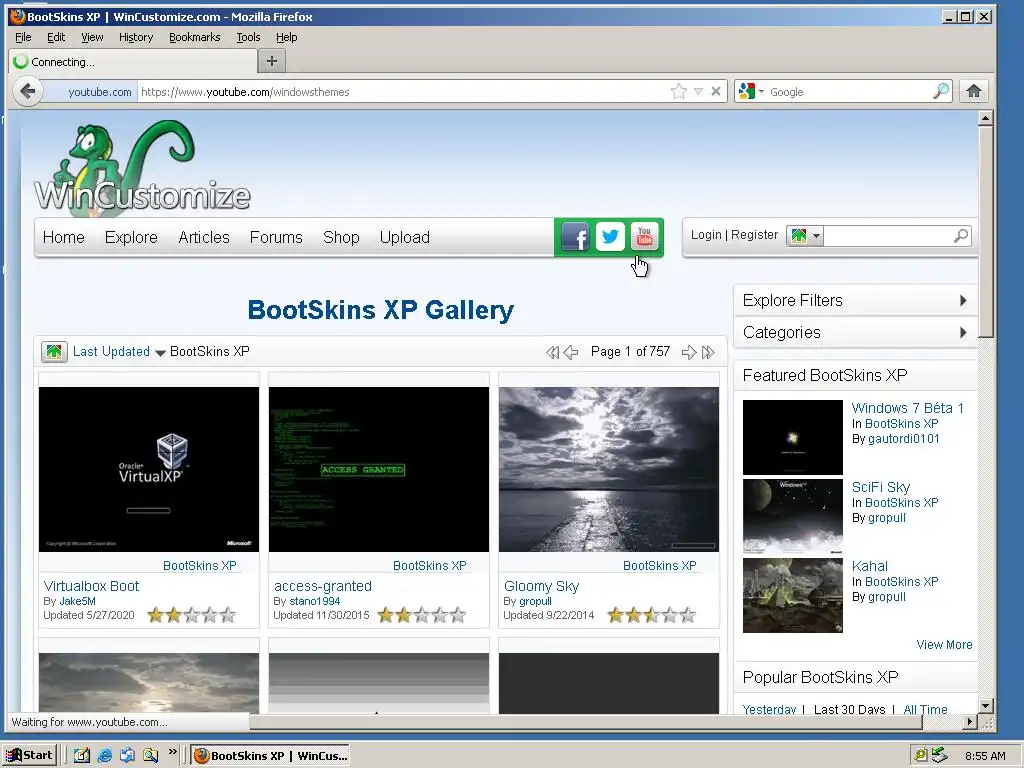Open the Explore nav link
1024x768 pixels.
131,237
